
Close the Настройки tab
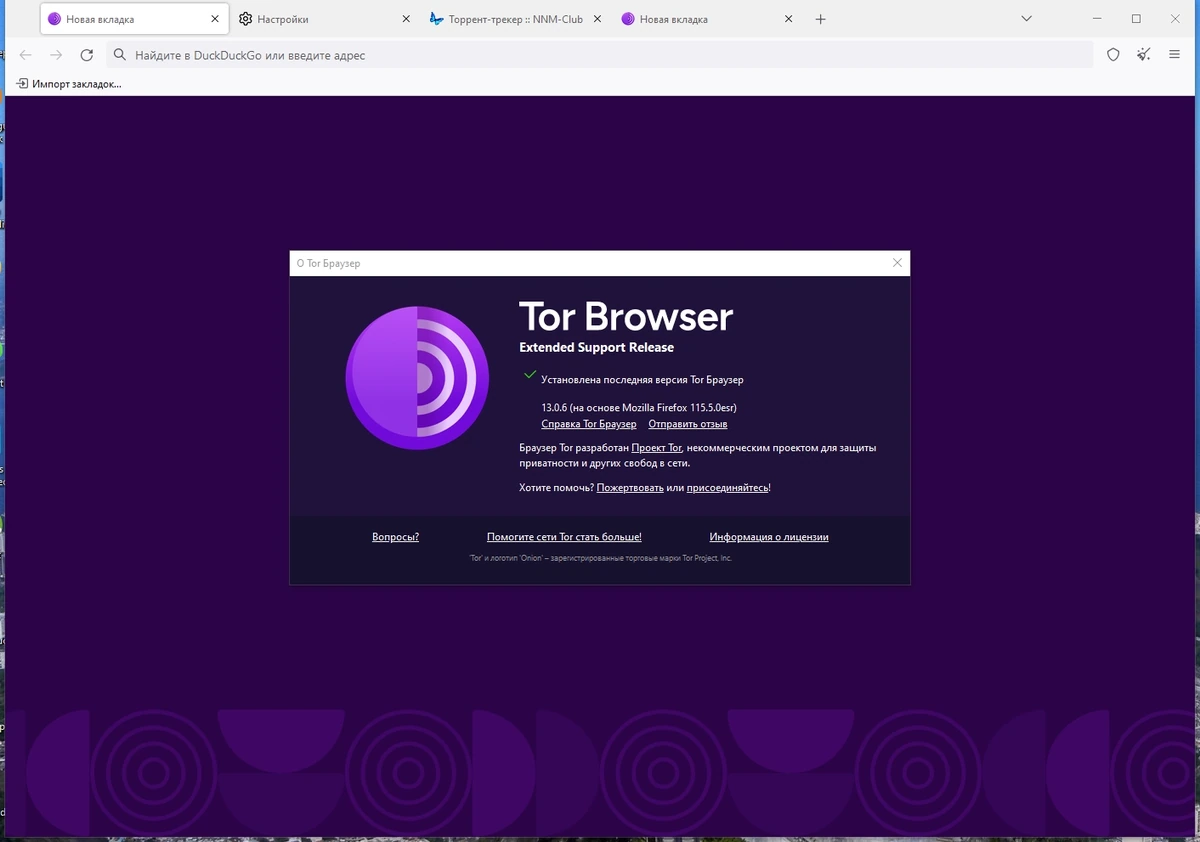click(x=406, y=19)
